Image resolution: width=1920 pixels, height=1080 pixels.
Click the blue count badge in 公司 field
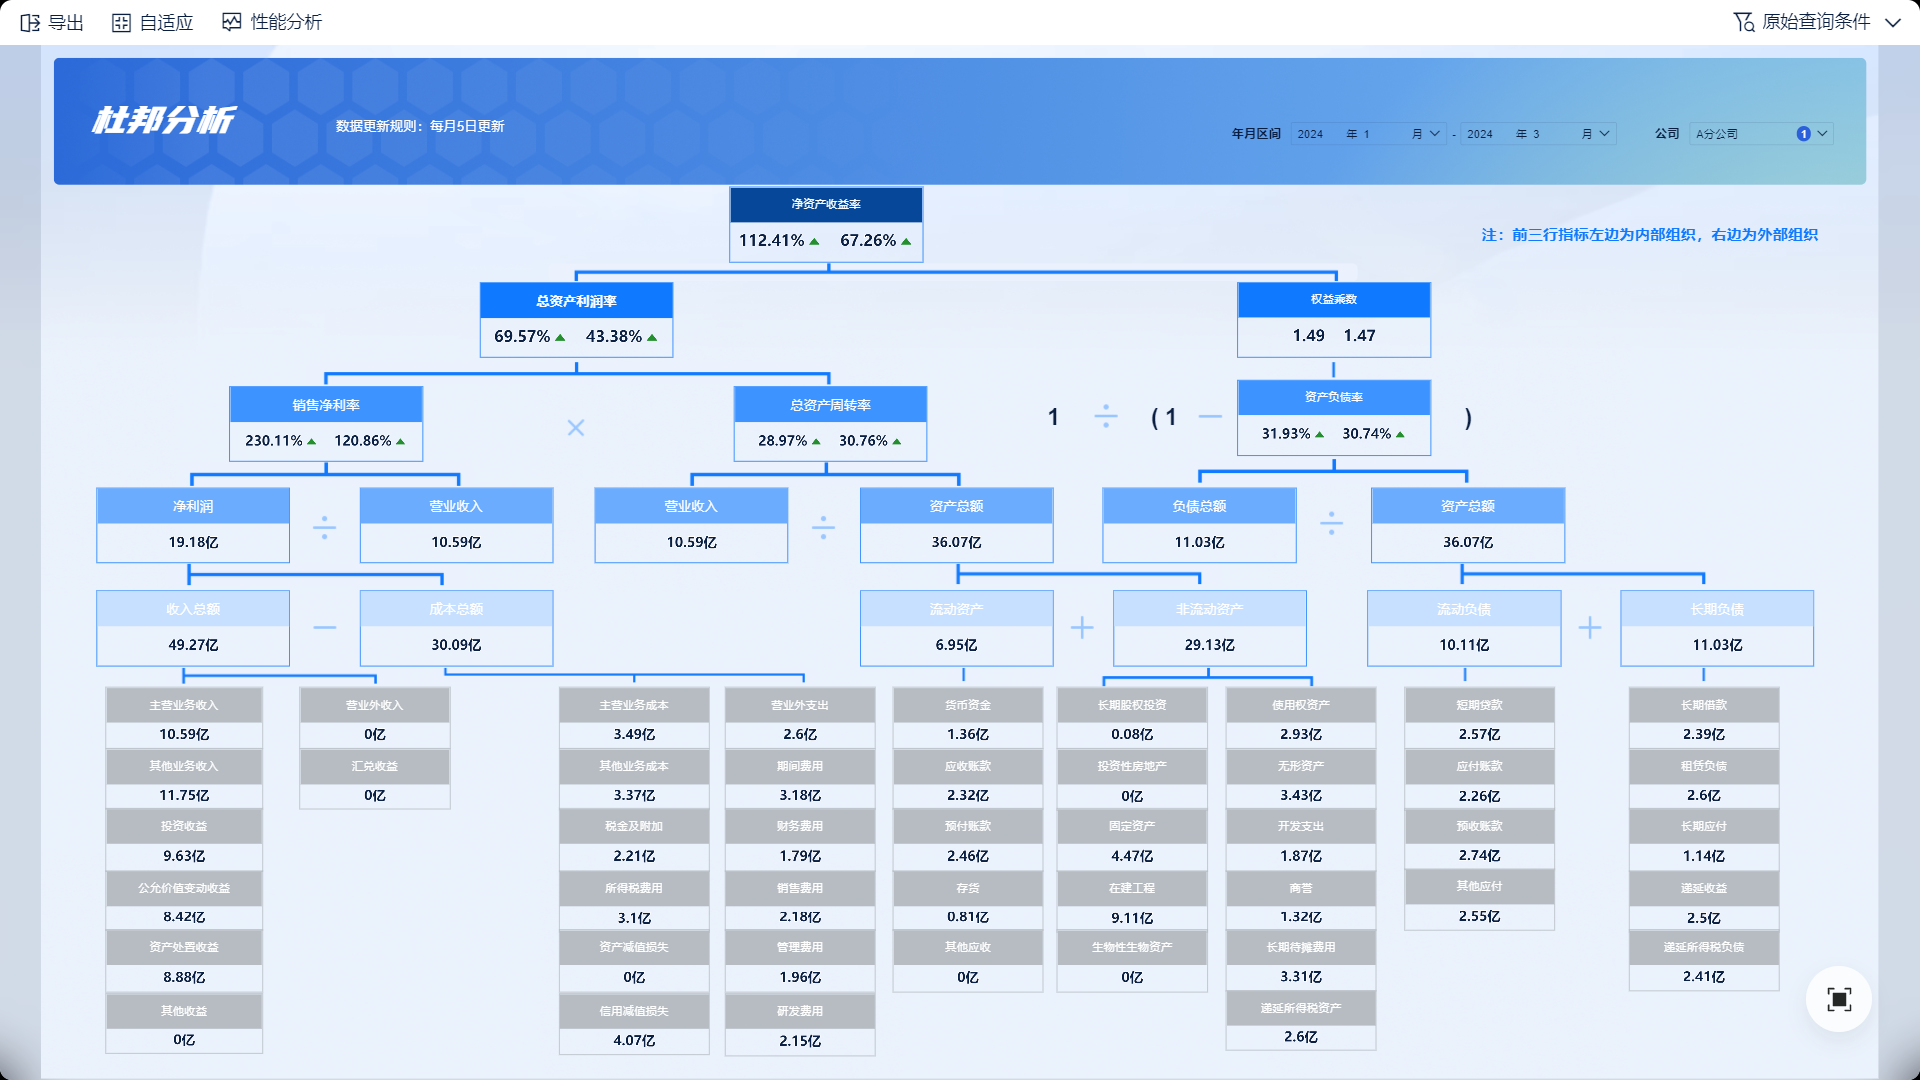(1803, 134)
